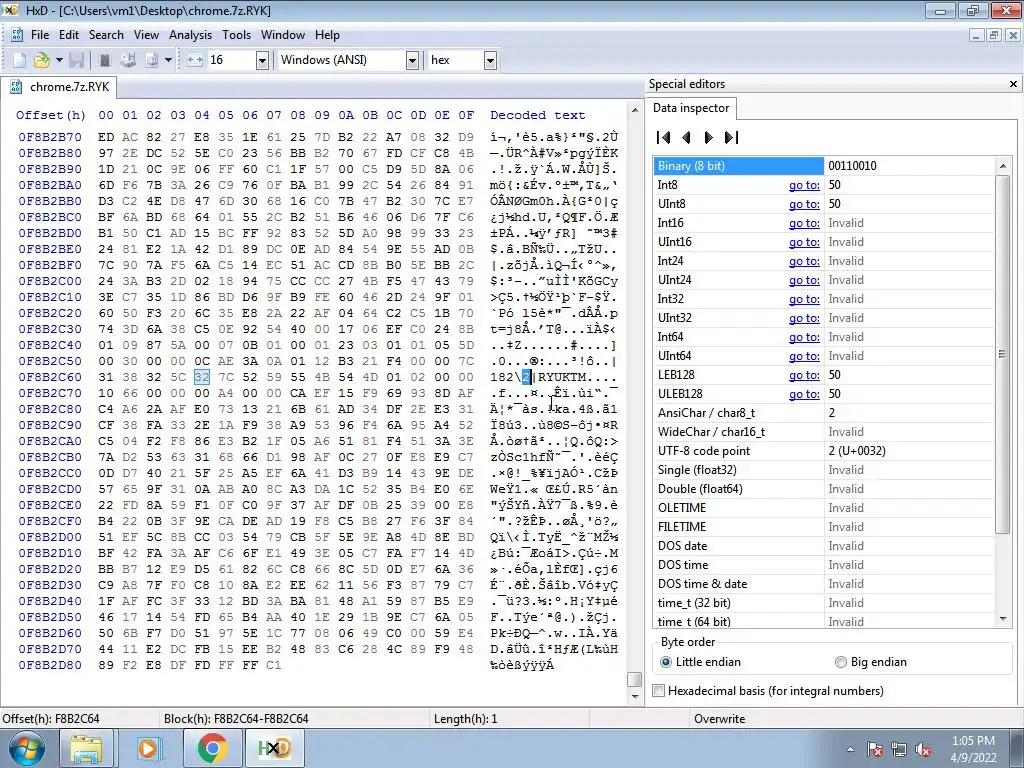
Task: Click the Int16 go to link
Action: [804, 223]
